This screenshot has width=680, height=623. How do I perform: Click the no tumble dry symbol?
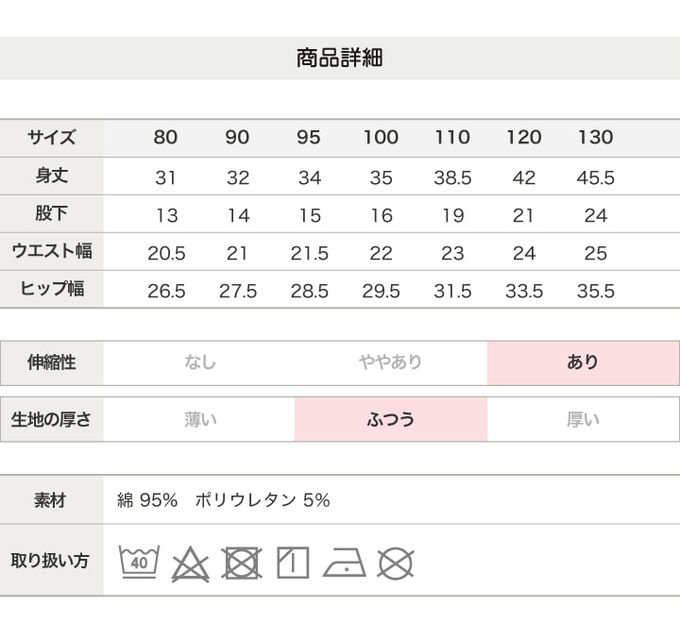(241, 562)
